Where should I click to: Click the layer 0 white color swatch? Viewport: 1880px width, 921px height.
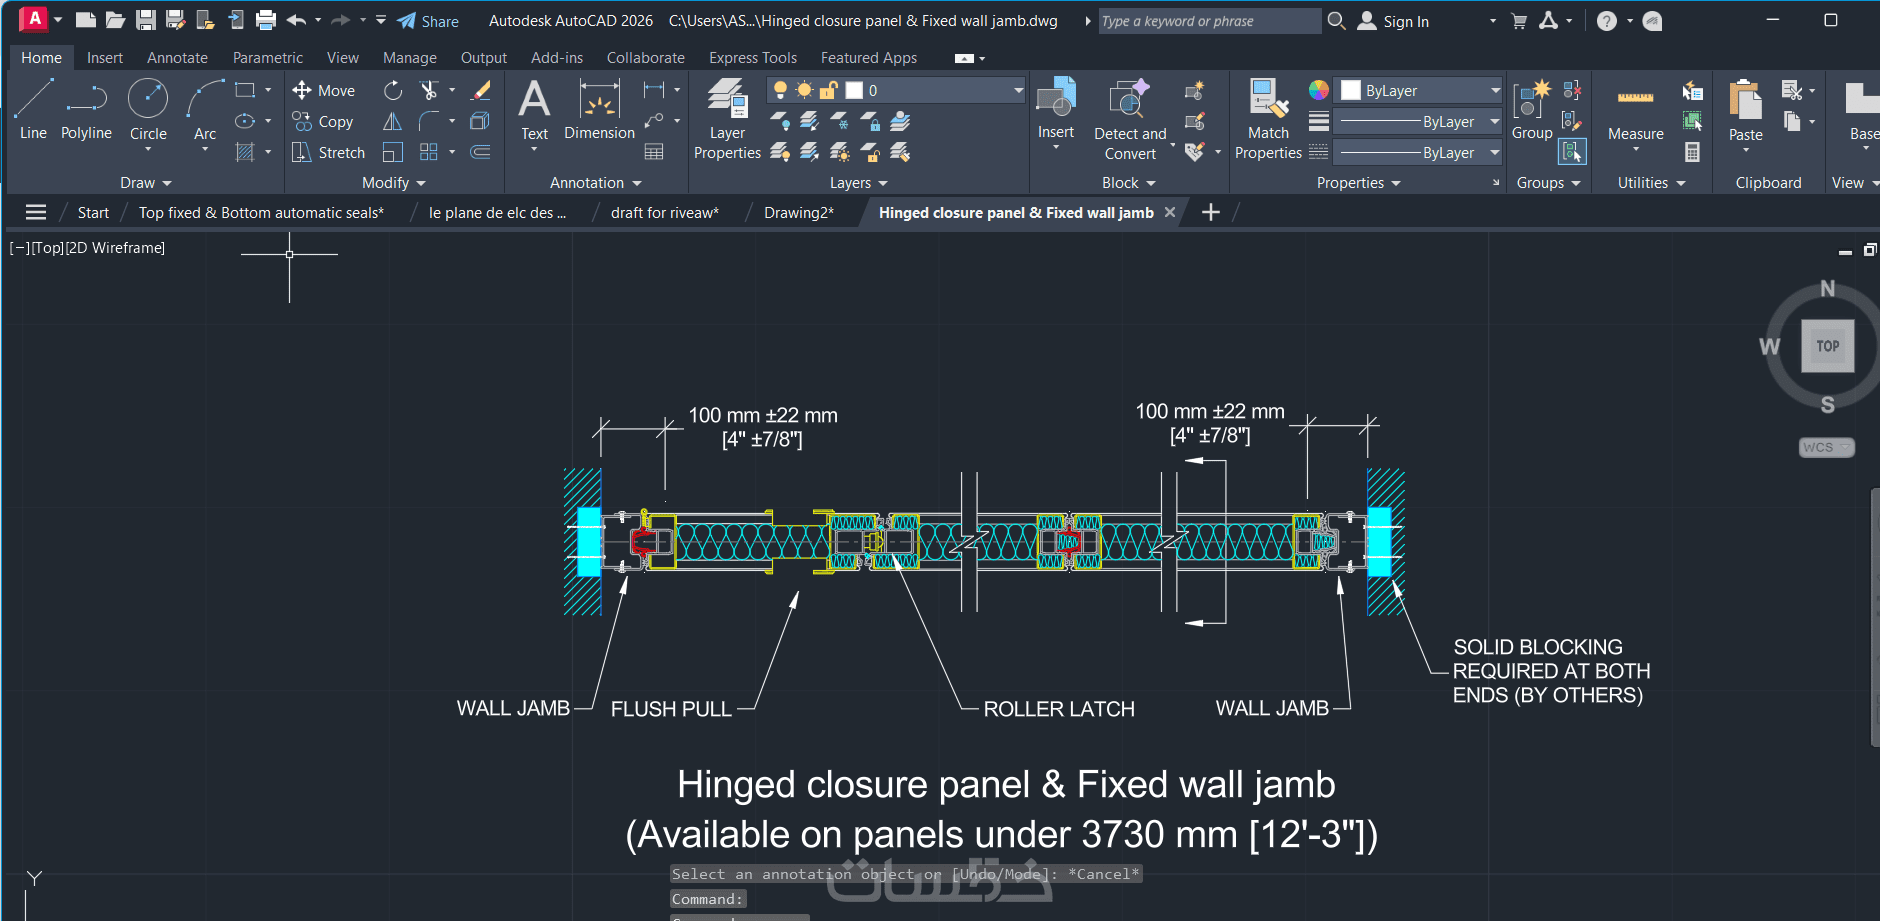(x=854, y=90)
